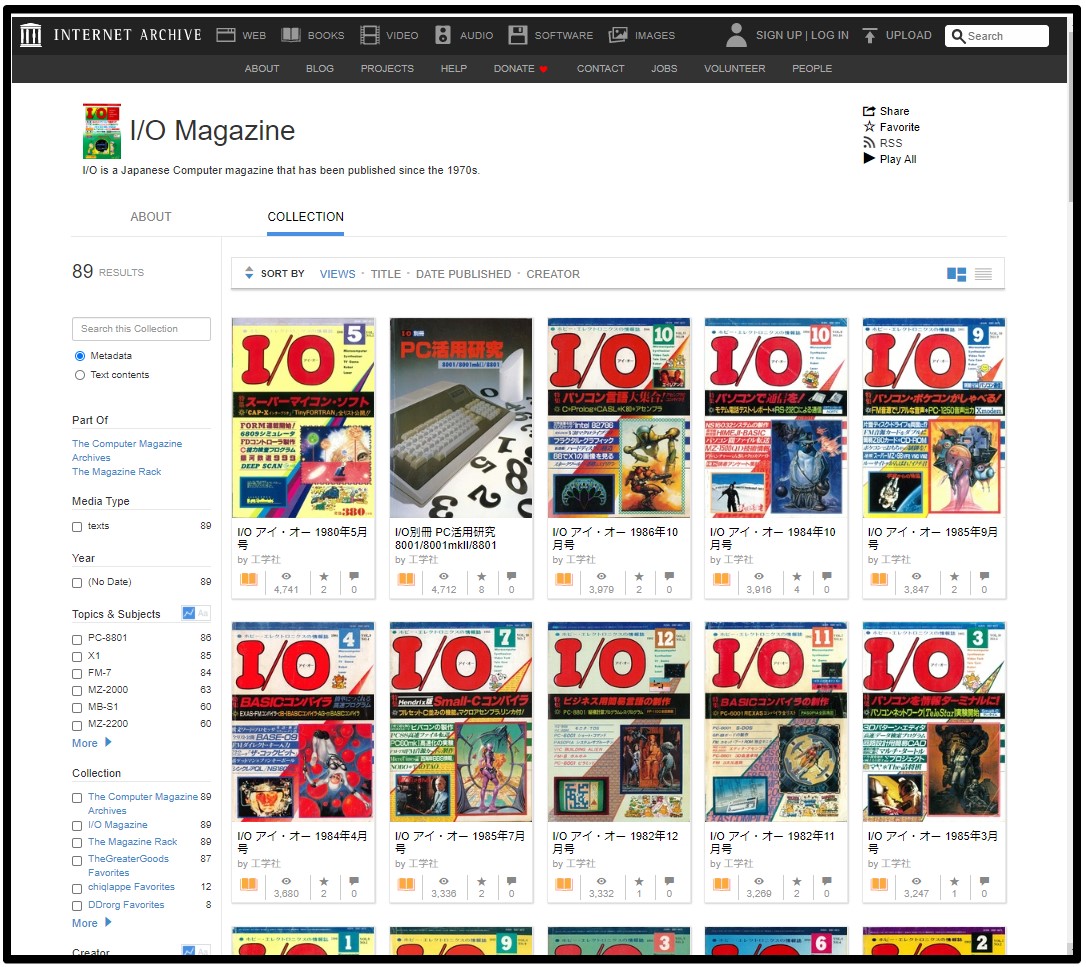The width and height of the screenshot is (1086, 967).
Task: Click the Internet Archive logo icon
Action: (30, 35)
